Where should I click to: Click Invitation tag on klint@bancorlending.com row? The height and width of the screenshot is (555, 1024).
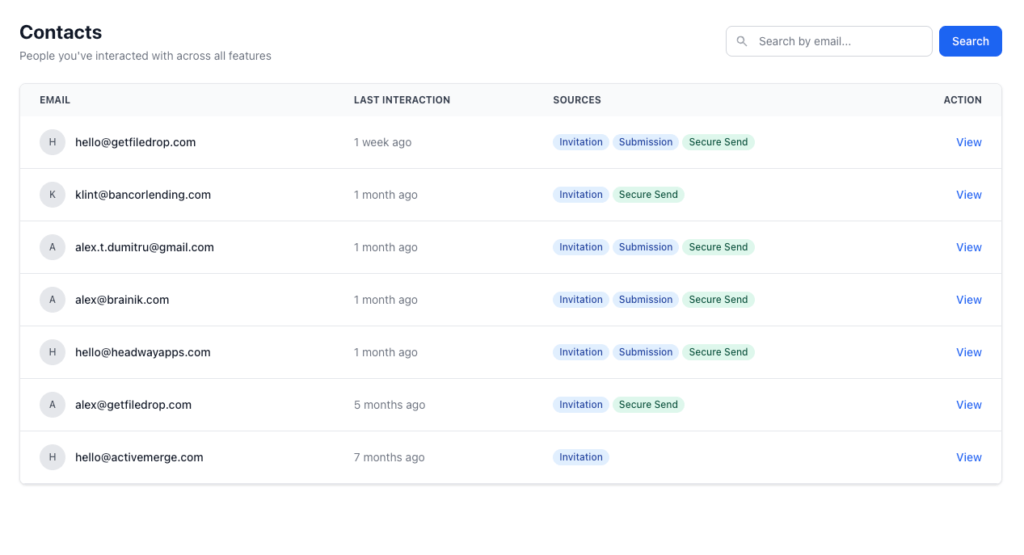(581, 195)
